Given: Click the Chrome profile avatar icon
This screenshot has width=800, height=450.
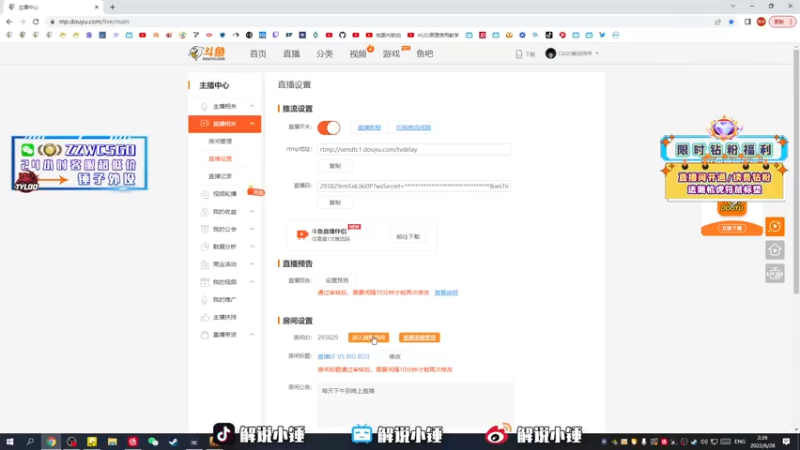Looking at the screenshot, I should [x=761, y=21].
